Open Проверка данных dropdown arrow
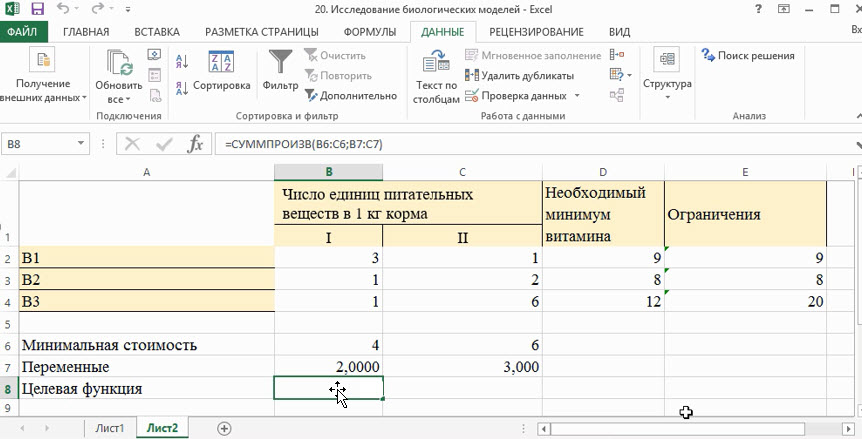The height and width of the screenshot is (439, 862). (x=577, y=96)
